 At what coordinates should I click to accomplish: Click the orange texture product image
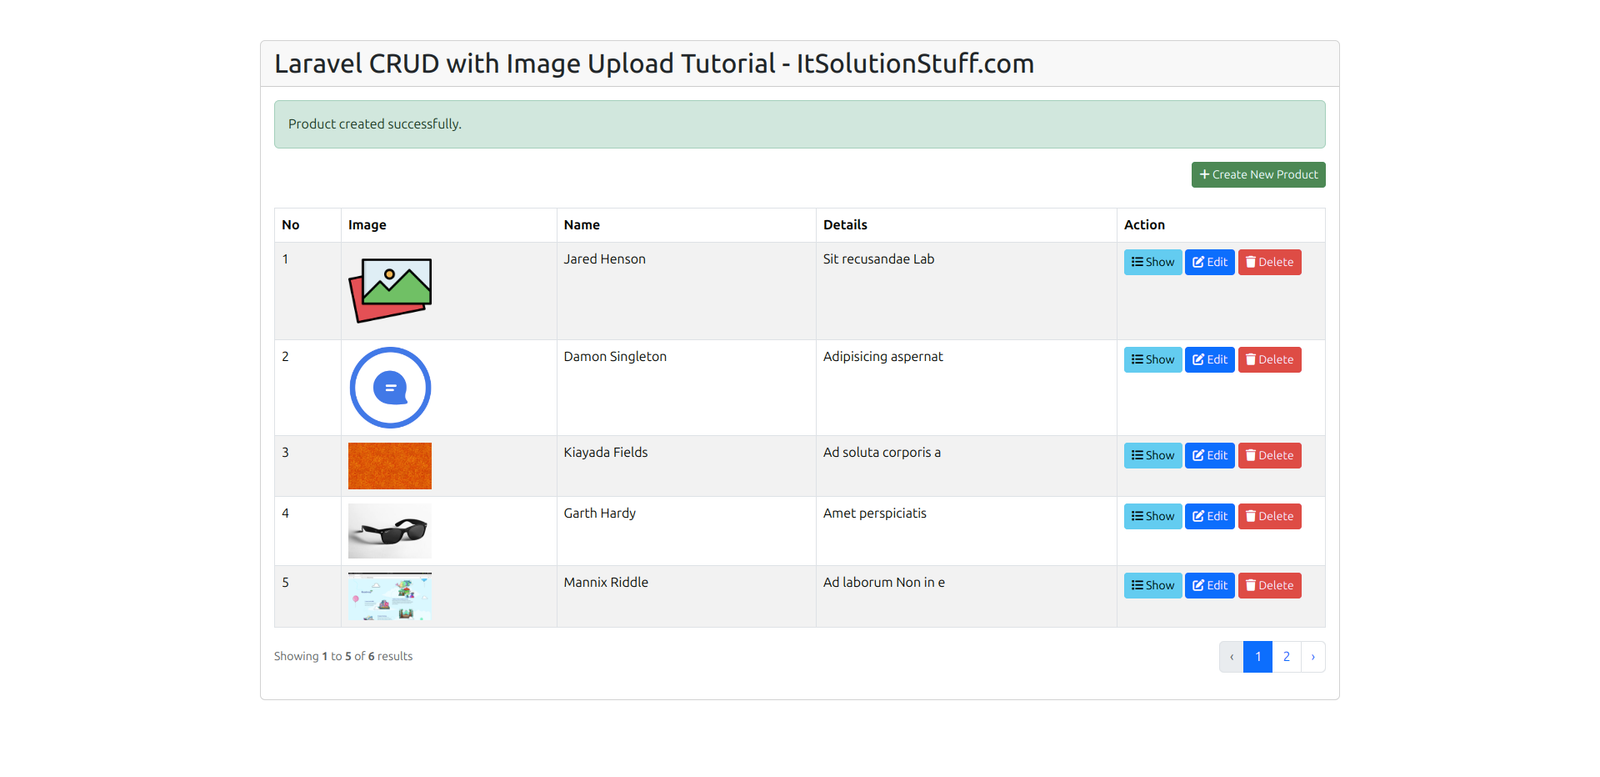389,466
